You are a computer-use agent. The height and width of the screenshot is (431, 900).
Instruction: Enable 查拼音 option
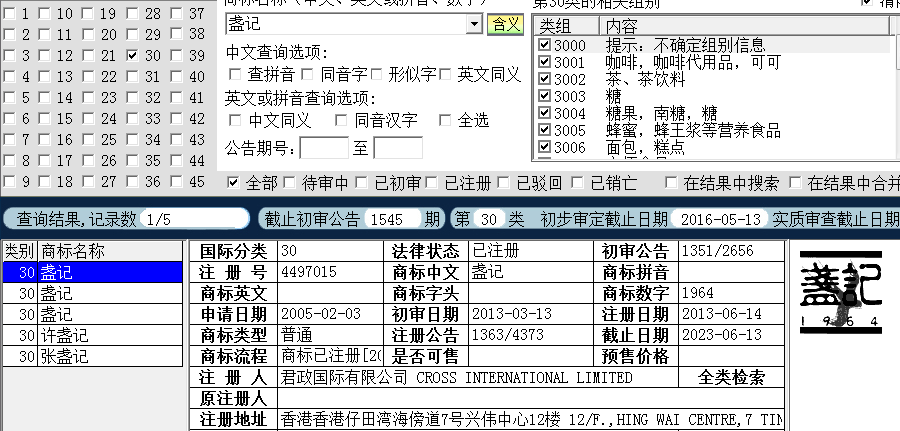tap(235, 74)
